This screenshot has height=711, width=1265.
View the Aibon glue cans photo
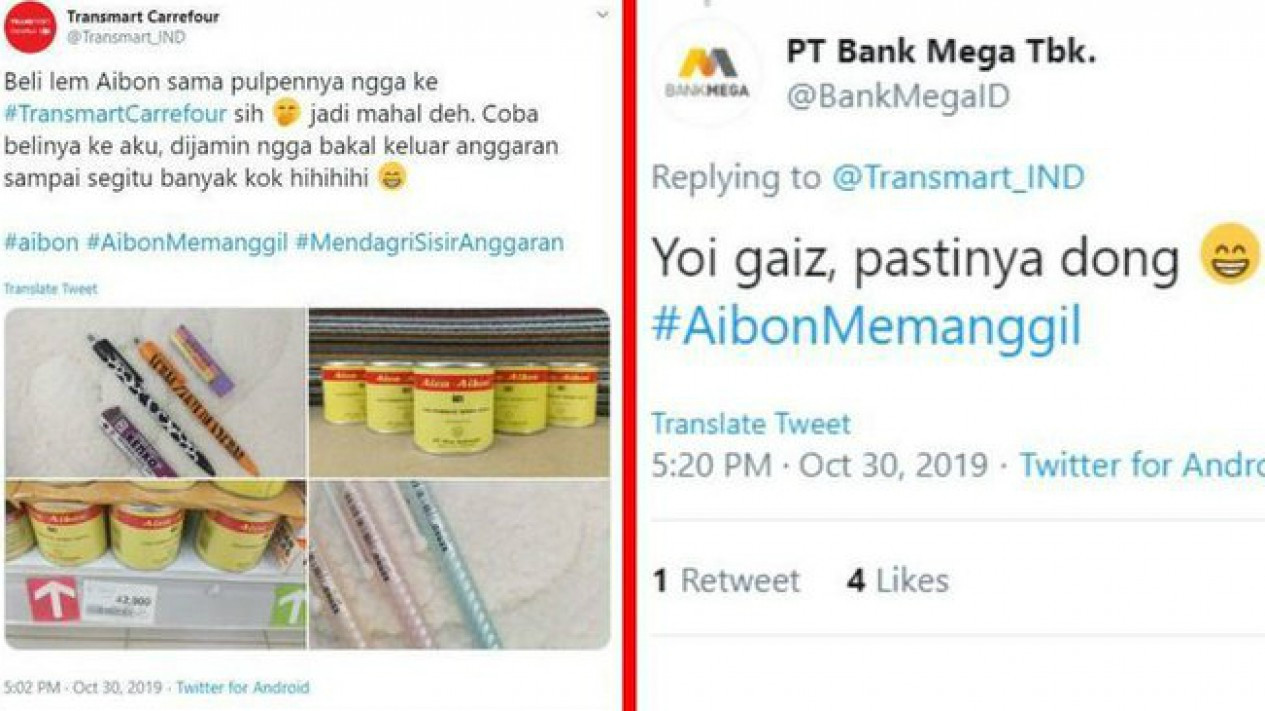[459, 392]
